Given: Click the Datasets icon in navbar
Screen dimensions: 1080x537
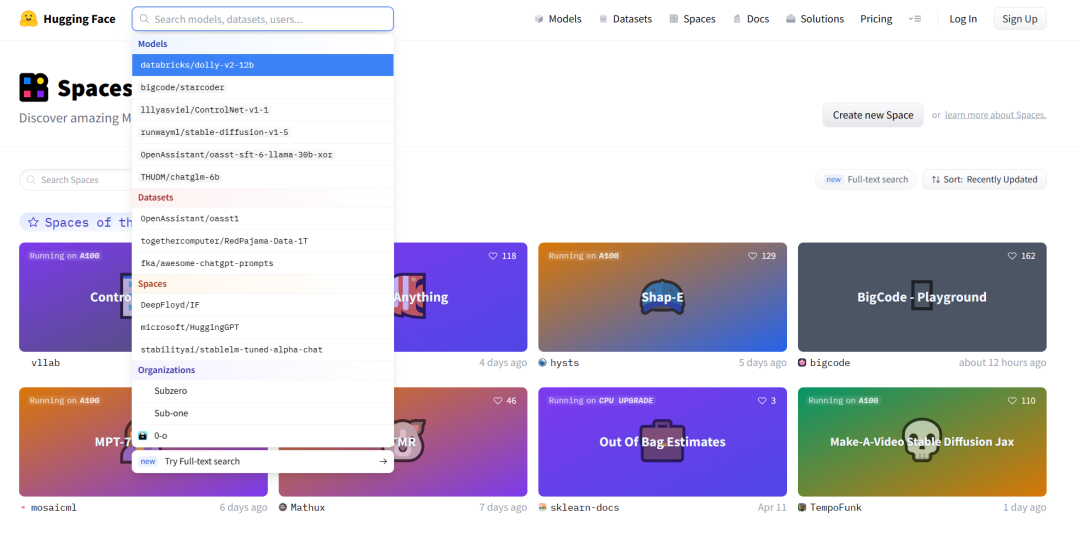Looking at the screenshot, I should pyautogui.click(x=603, y=19).
